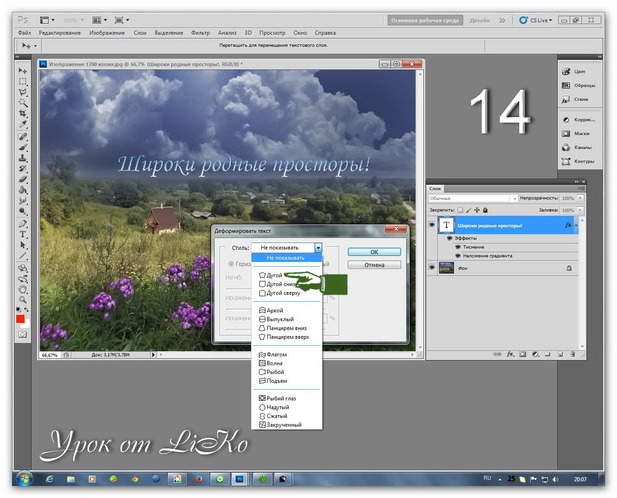Select the Горизонтальная radio button in dialog
617x498 pixels.
click(x=231, y=264)
